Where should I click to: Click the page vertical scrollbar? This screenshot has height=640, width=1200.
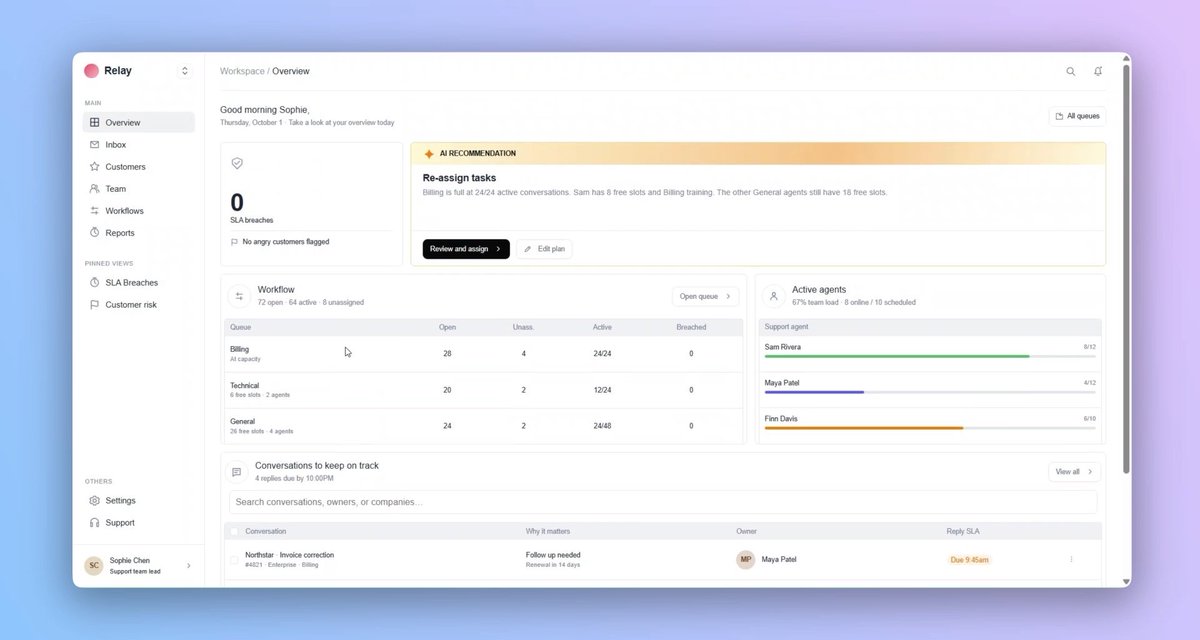[x=1127, y=270]
